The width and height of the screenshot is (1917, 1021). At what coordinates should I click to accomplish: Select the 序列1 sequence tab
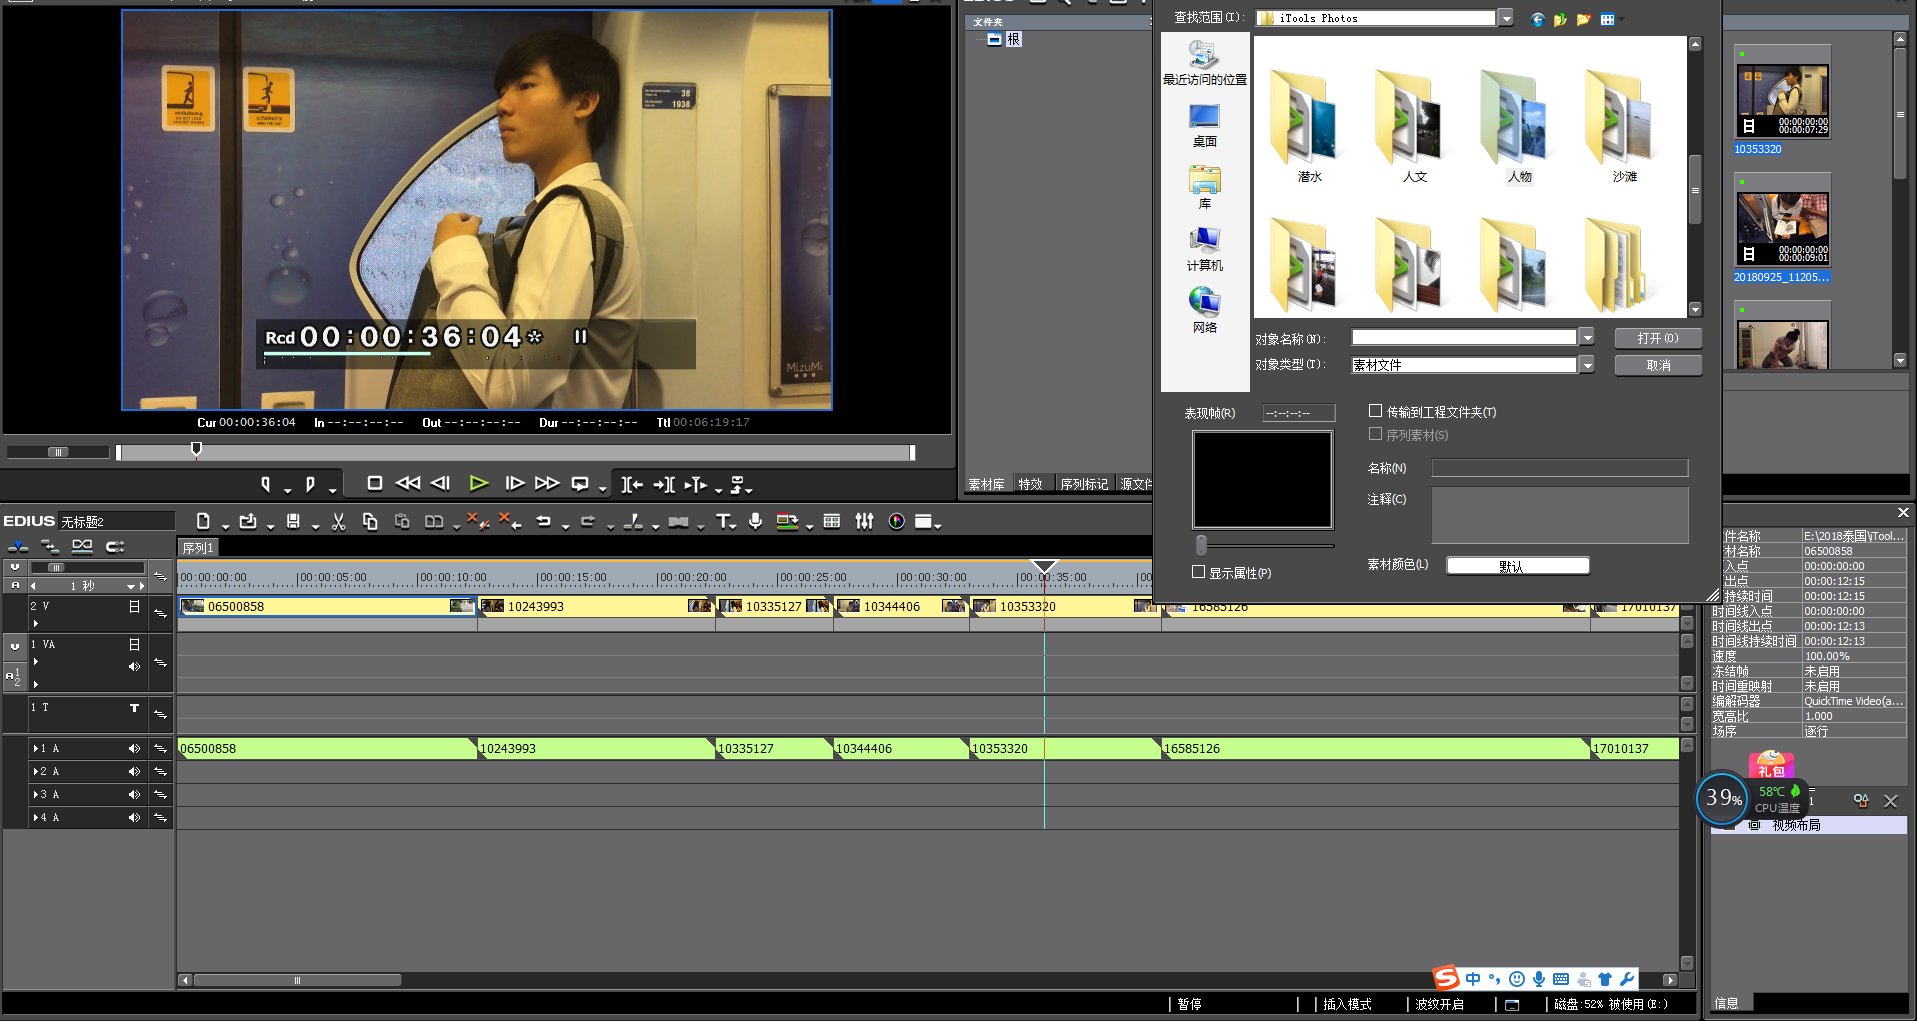click(x=197, y=548)
